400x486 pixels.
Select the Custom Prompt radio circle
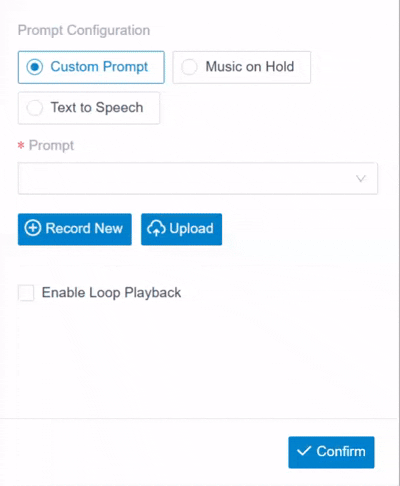pos(35,67)
